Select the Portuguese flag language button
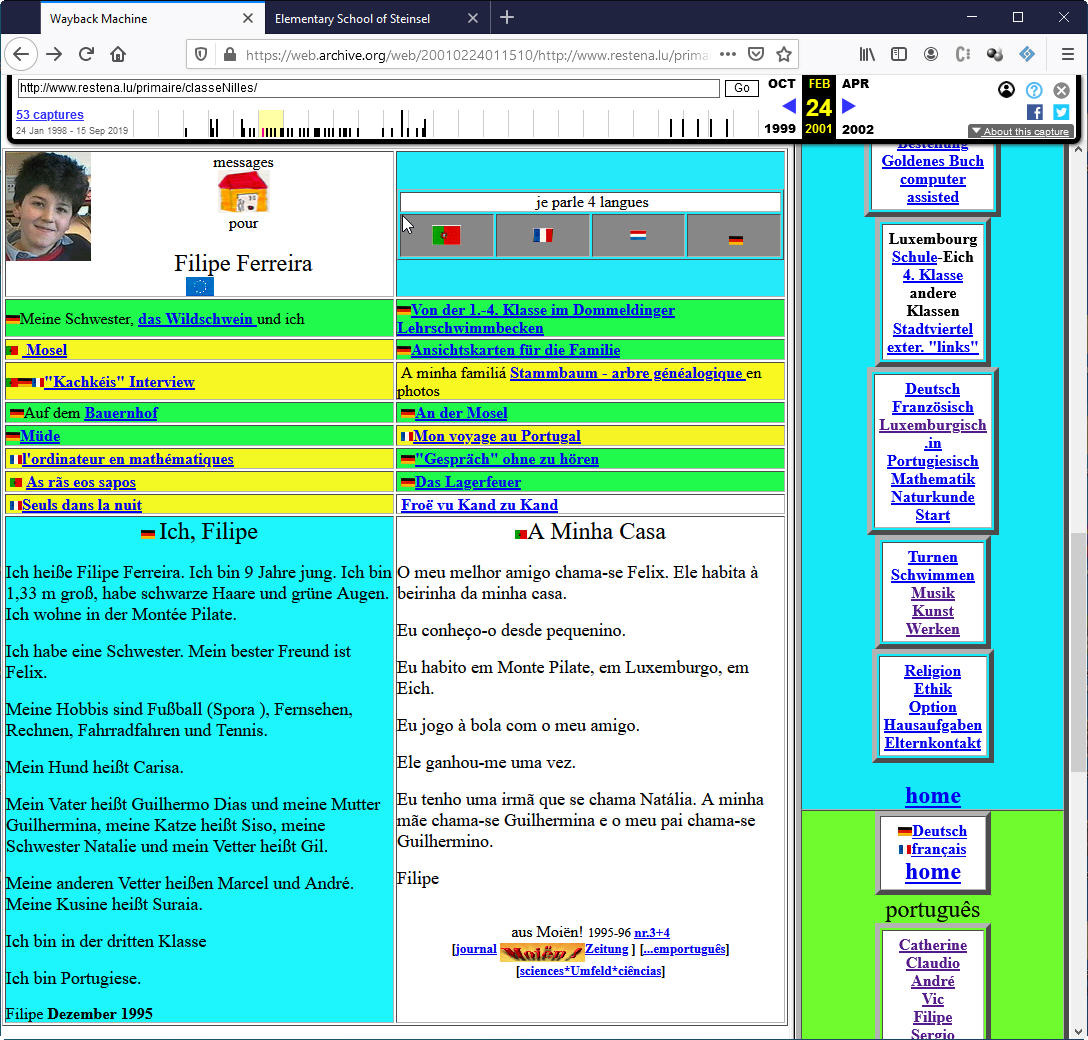Viewport: 1088px width, 1040px height. 446,235
